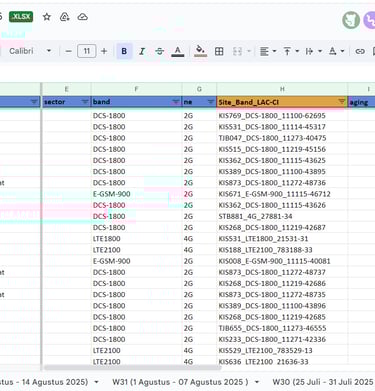Select the LTE1800 band cell
The width and height of the screenshot is (375, 391).
pos(136,239)
